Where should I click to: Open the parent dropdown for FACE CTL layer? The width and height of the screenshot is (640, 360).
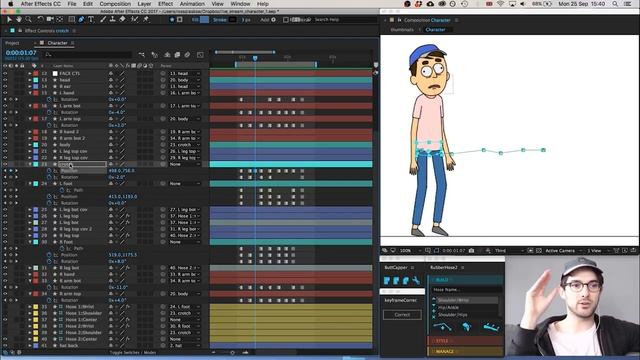185,73
